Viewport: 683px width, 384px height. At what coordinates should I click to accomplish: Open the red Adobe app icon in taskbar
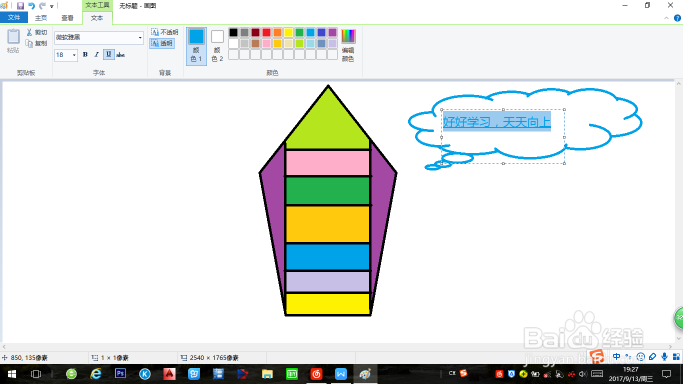coord(169,374)
